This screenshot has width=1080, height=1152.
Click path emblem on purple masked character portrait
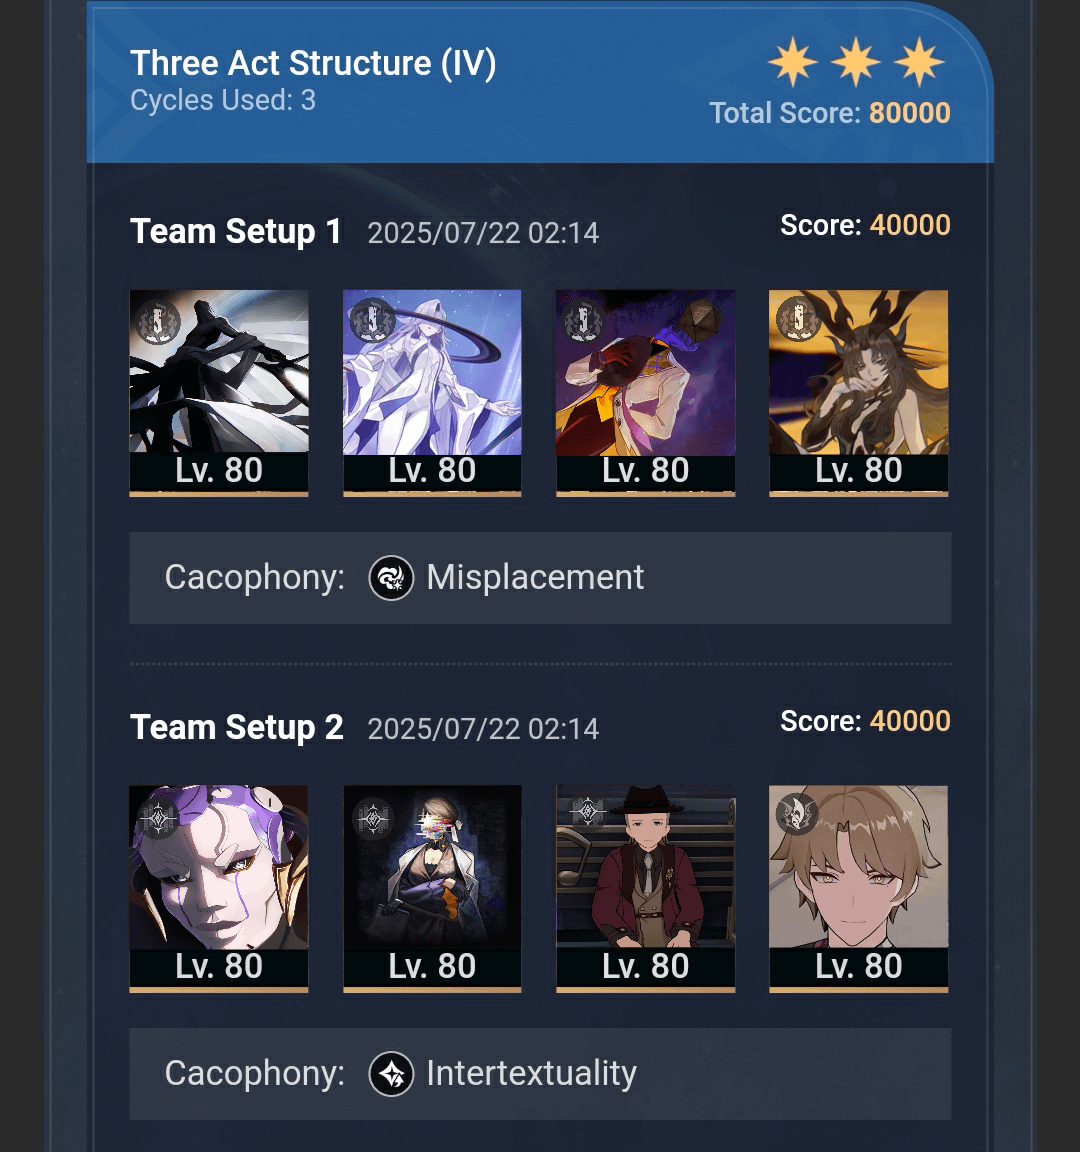coord(159,816)
